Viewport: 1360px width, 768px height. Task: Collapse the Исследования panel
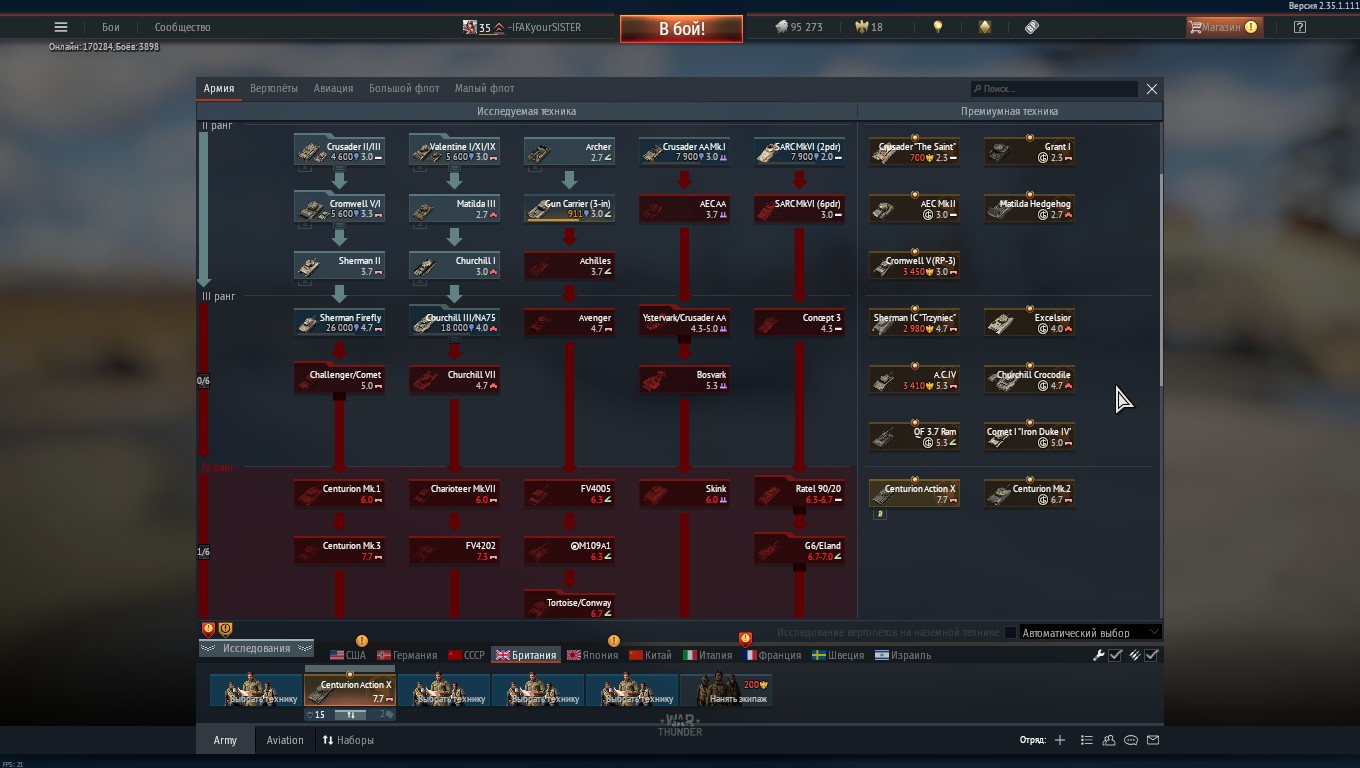[x=256, y=648]
